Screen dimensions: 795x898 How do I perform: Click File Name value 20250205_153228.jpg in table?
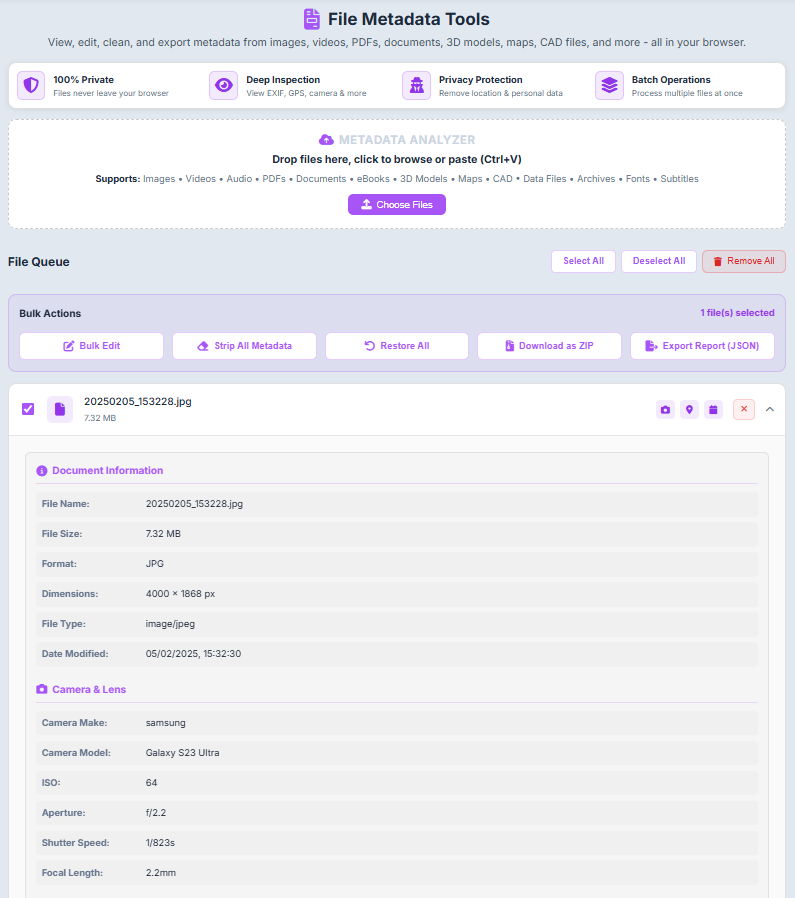[x=194, y=504]
